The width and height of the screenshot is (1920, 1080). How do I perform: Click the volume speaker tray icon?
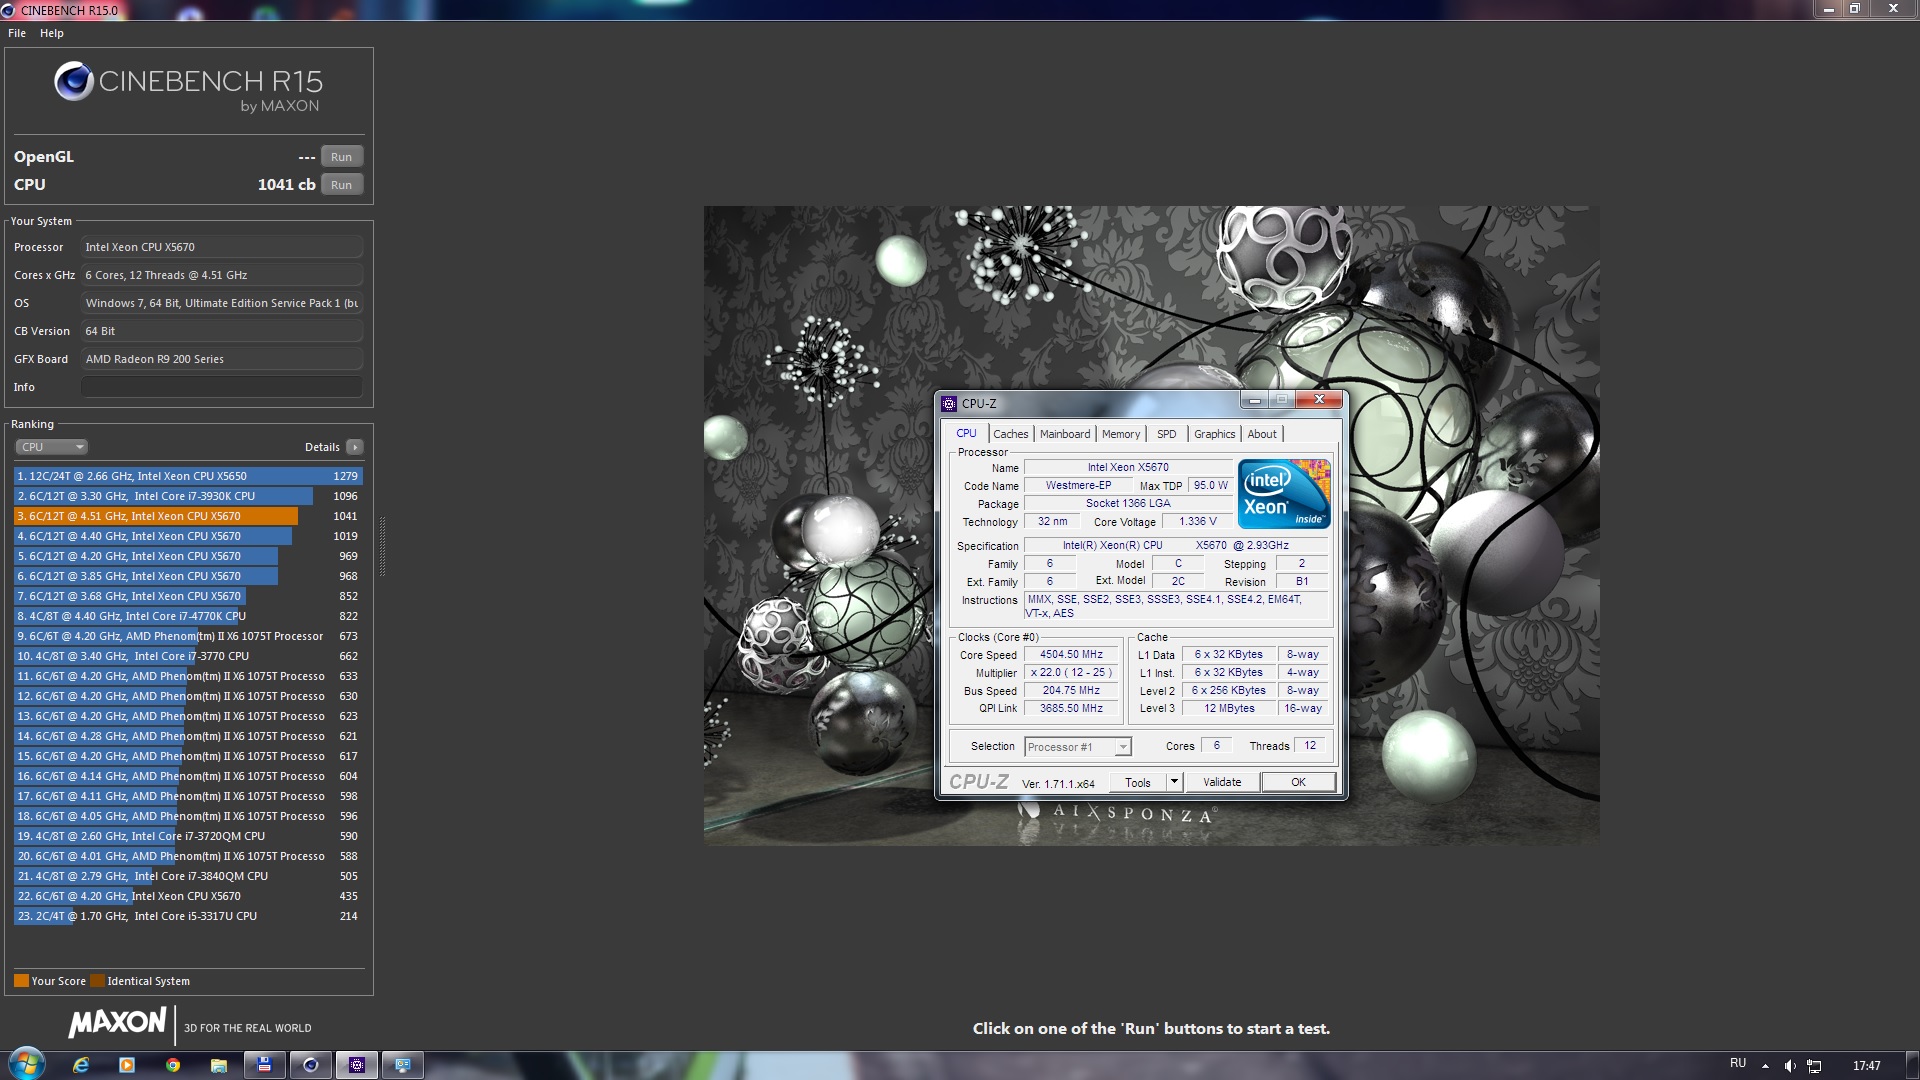pos(1790,1066)
